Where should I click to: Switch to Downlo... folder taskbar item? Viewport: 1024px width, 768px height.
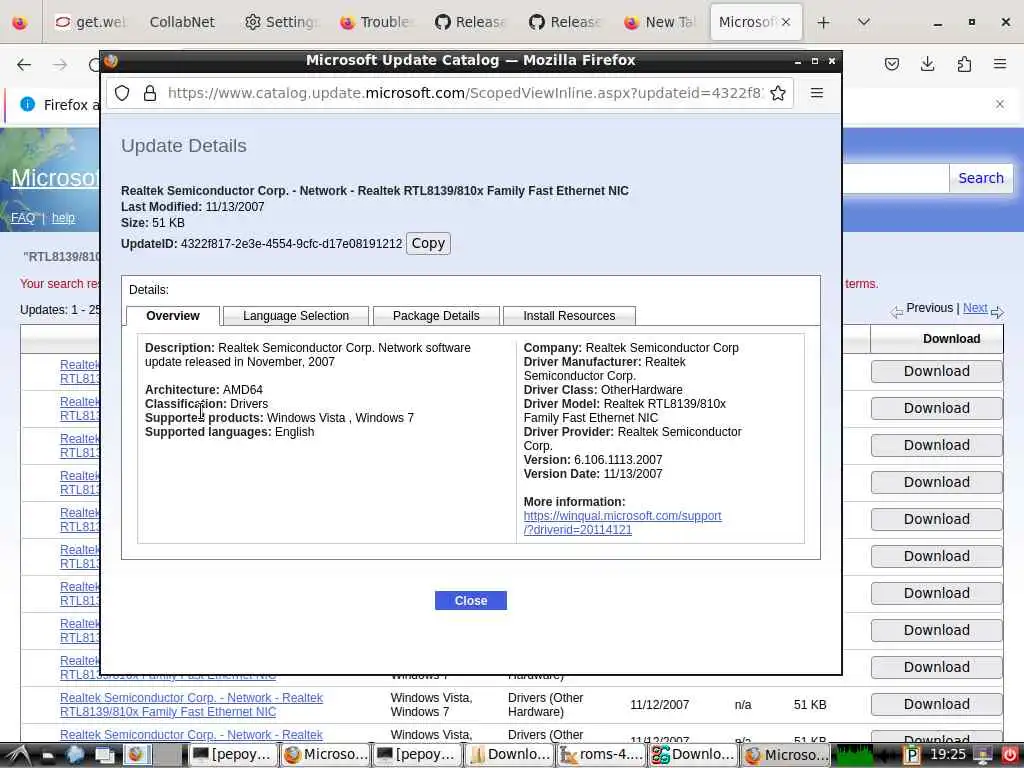click(x=510, y=755)
